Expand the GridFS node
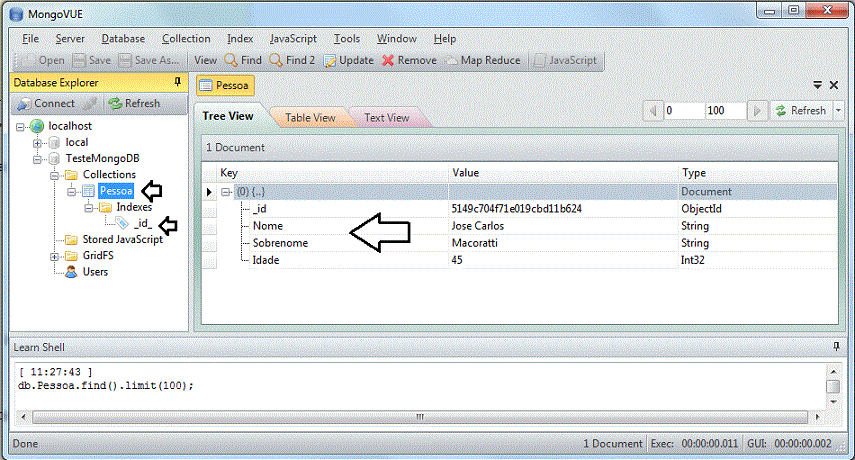Screen dimensions: 855x460 55,257
